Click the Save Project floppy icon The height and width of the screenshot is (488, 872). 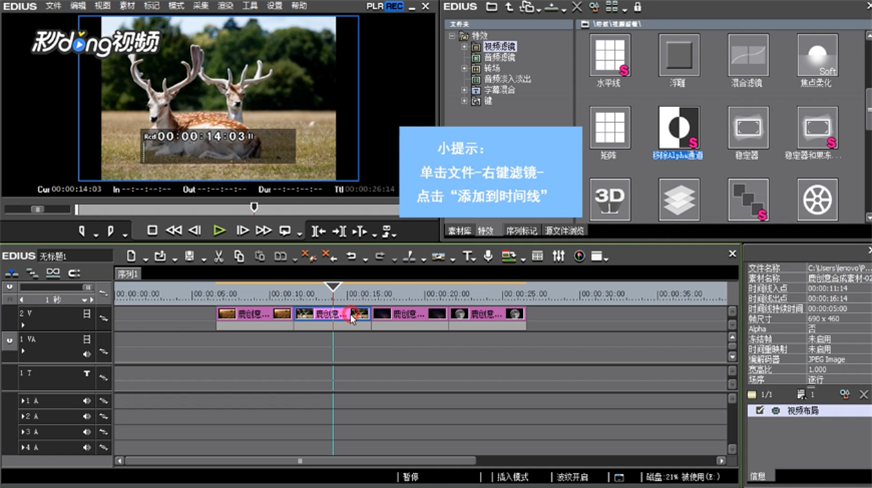(x=190, y=256)
